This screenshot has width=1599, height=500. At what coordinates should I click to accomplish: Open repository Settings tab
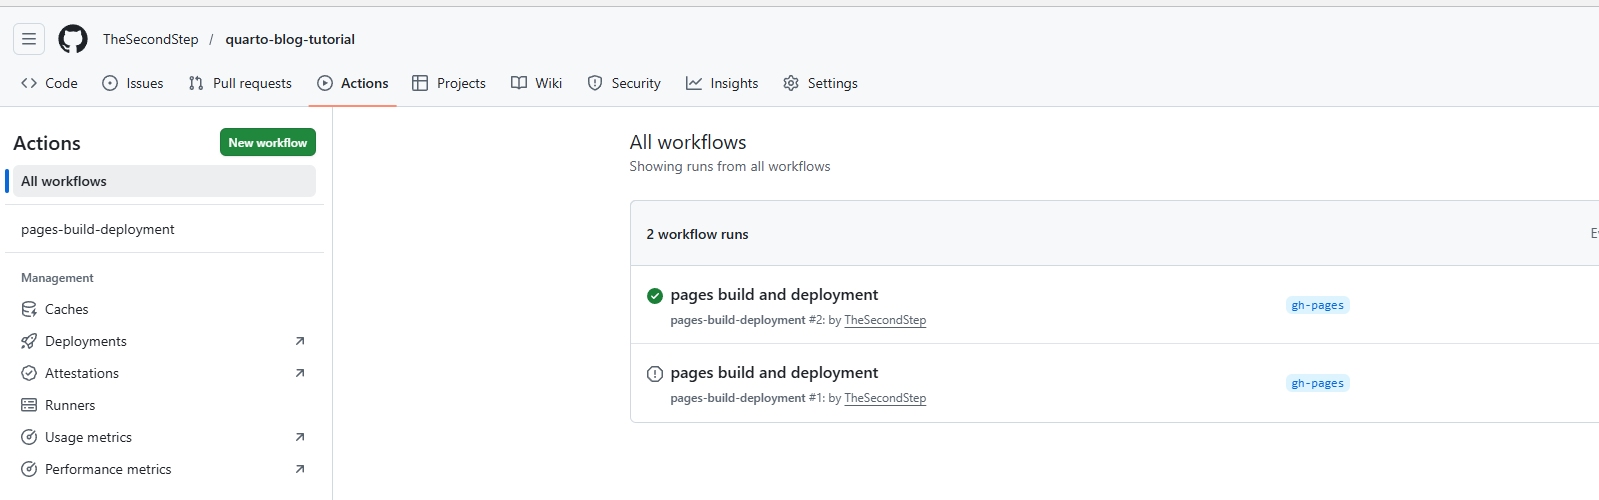820,83
